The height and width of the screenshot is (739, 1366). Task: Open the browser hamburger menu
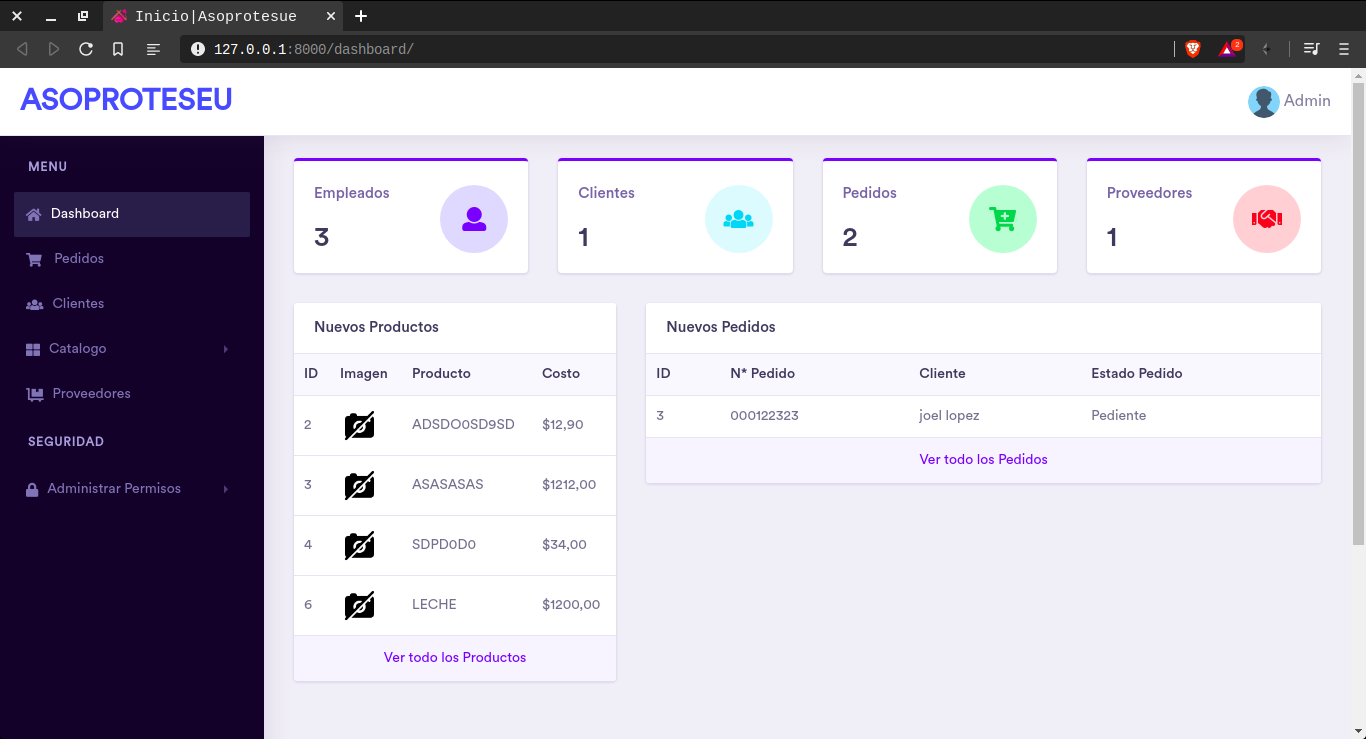click(1343, 49)
